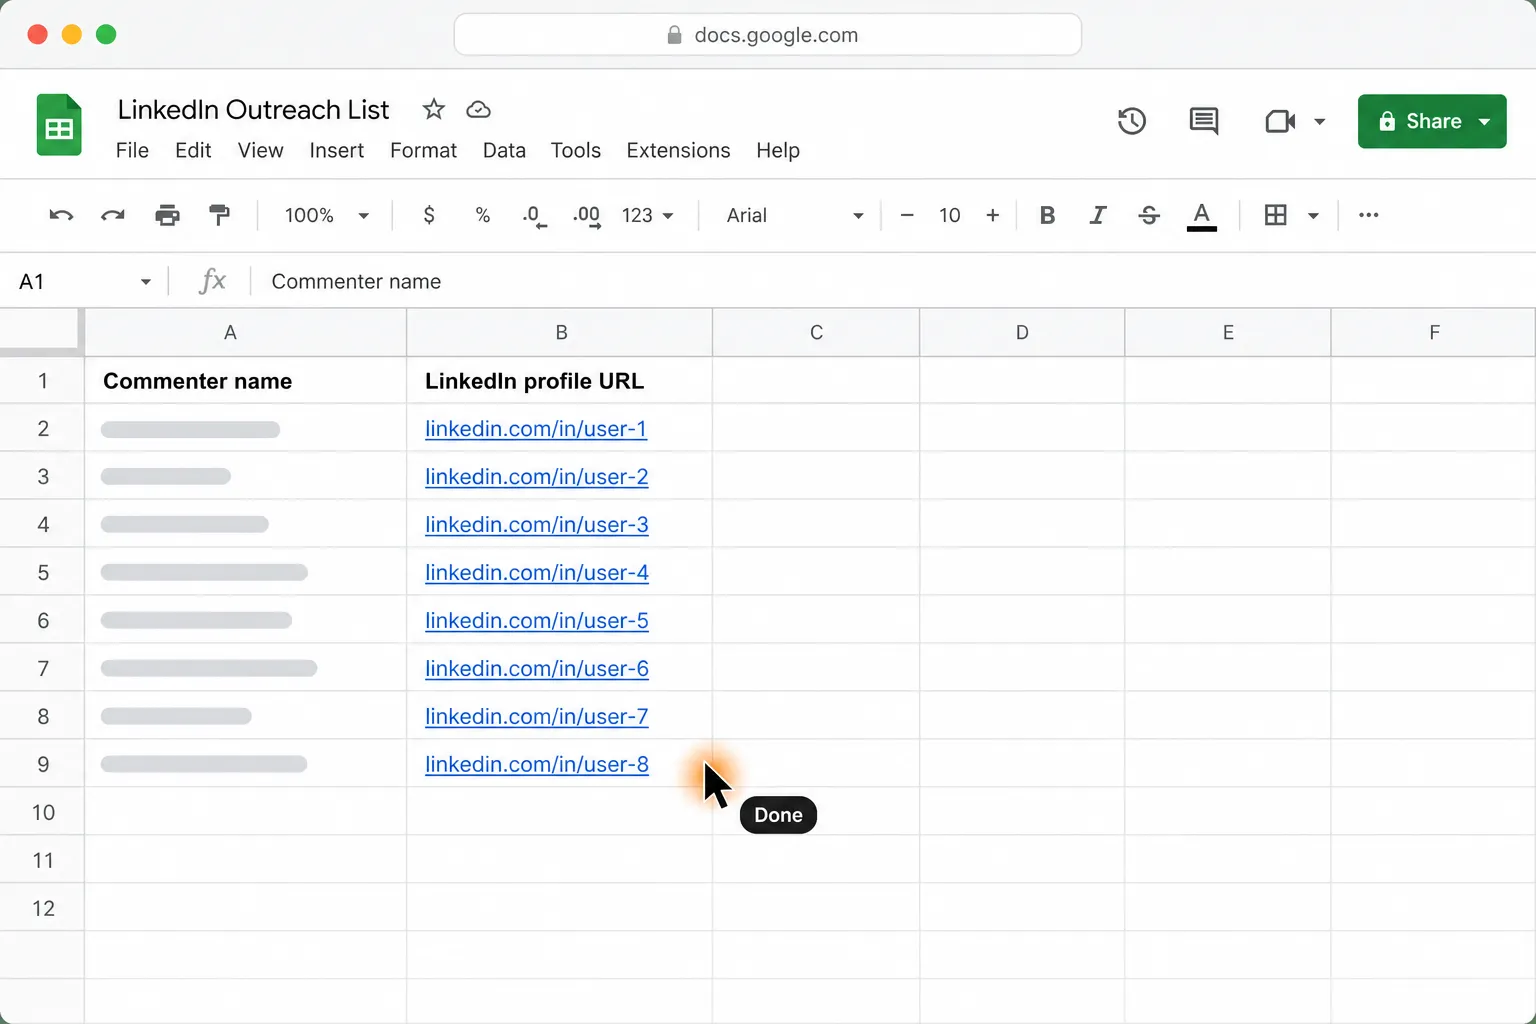1536x1024 pixels.
Task: Open linkedin.com/in/user-7 link
Action: point(537,717)
